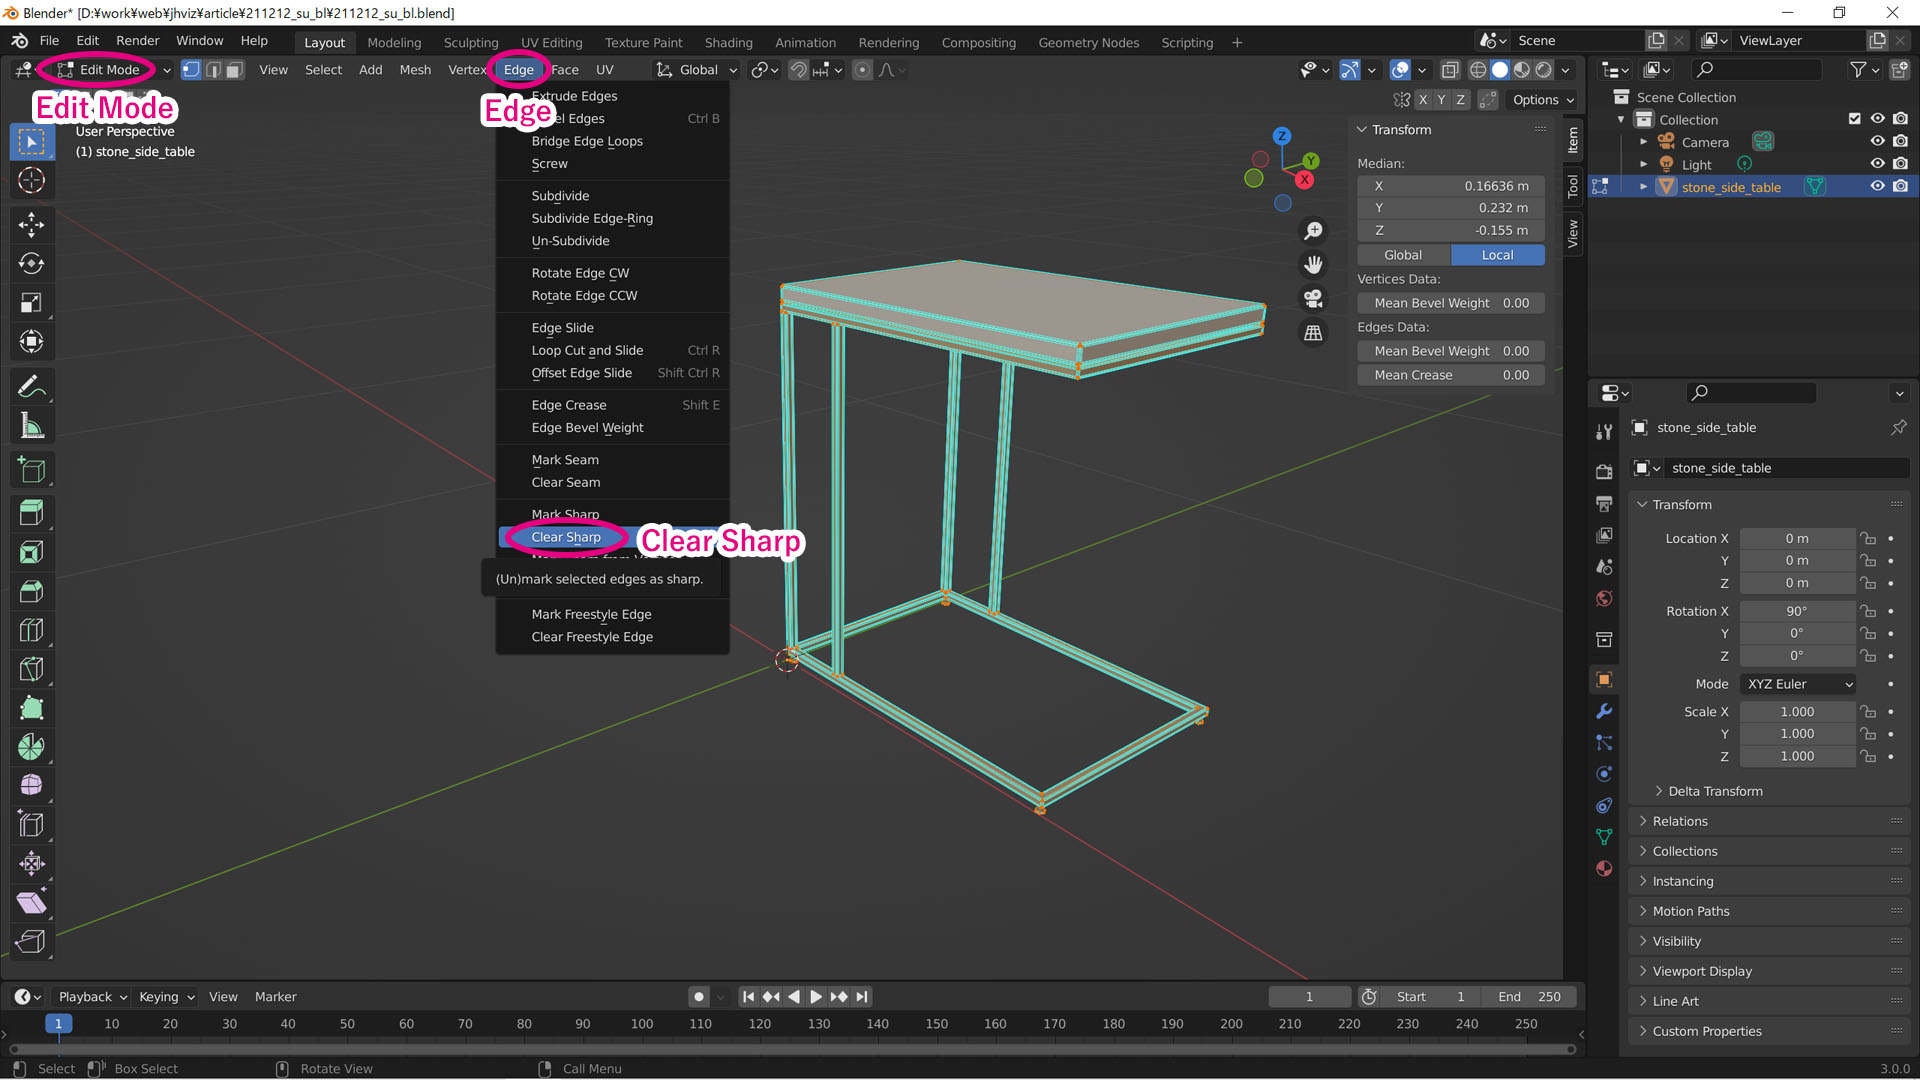Jump to timeline end frame button
The height and width of the screenshot is (1080, 1920).
pyautogui.click(x=862, y=997)
